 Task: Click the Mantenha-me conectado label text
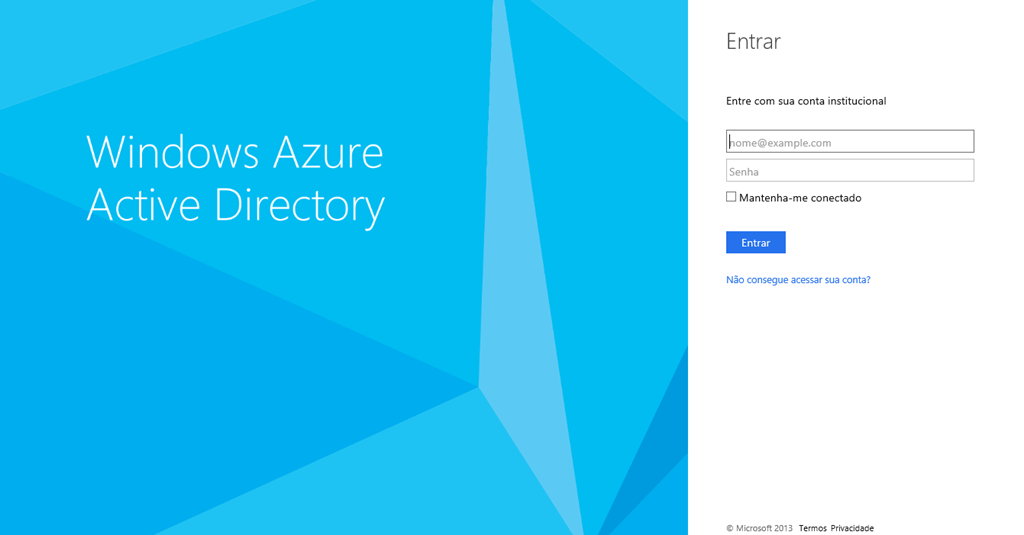[x=800, y=198]
